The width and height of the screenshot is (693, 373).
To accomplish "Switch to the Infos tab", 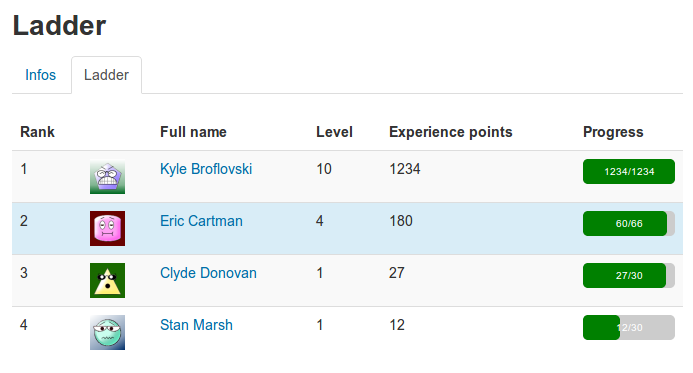I will pos(41,75).
